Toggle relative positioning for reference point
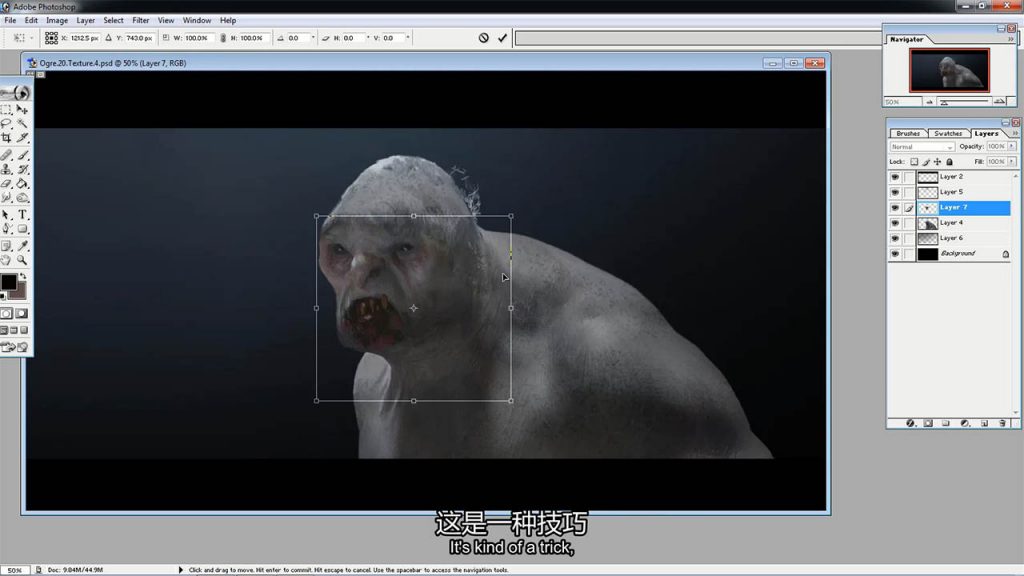Image resolution: width=1024 pixels, height=576 pixels. point(108,38)
